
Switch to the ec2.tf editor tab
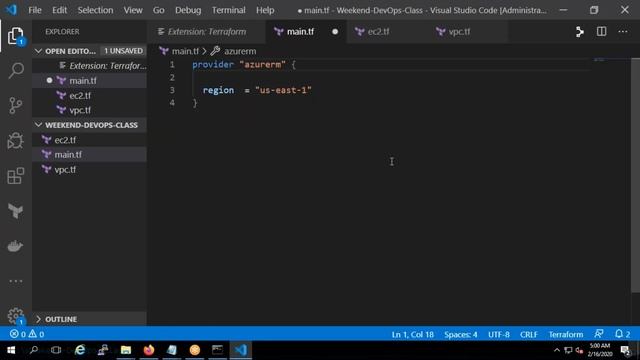click(387, 32)
